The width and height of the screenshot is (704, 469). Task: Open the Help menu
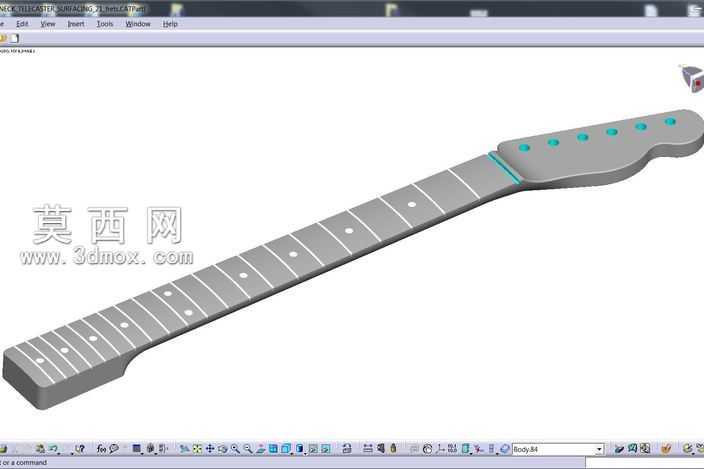tap(170, 24)
